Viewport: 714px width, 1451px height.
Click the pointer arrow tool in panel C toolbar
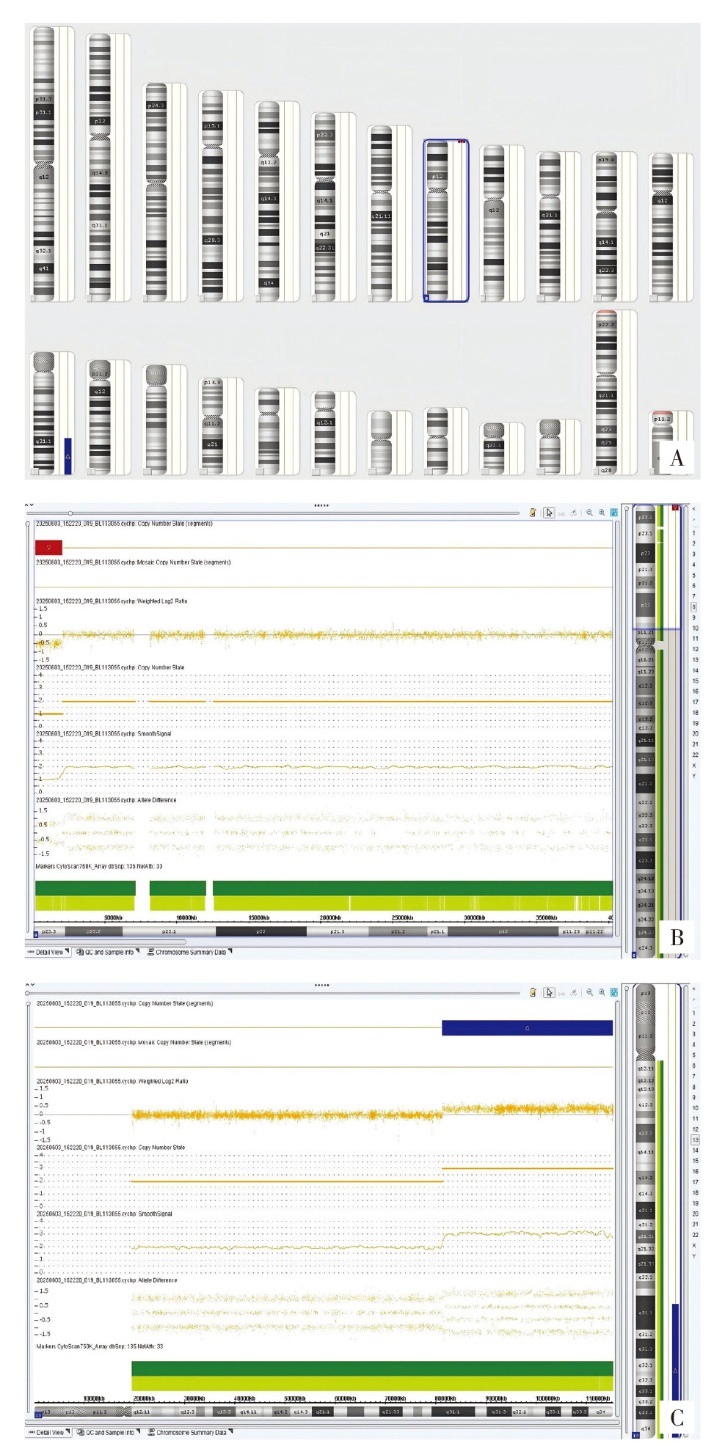[x=549, y=992]
